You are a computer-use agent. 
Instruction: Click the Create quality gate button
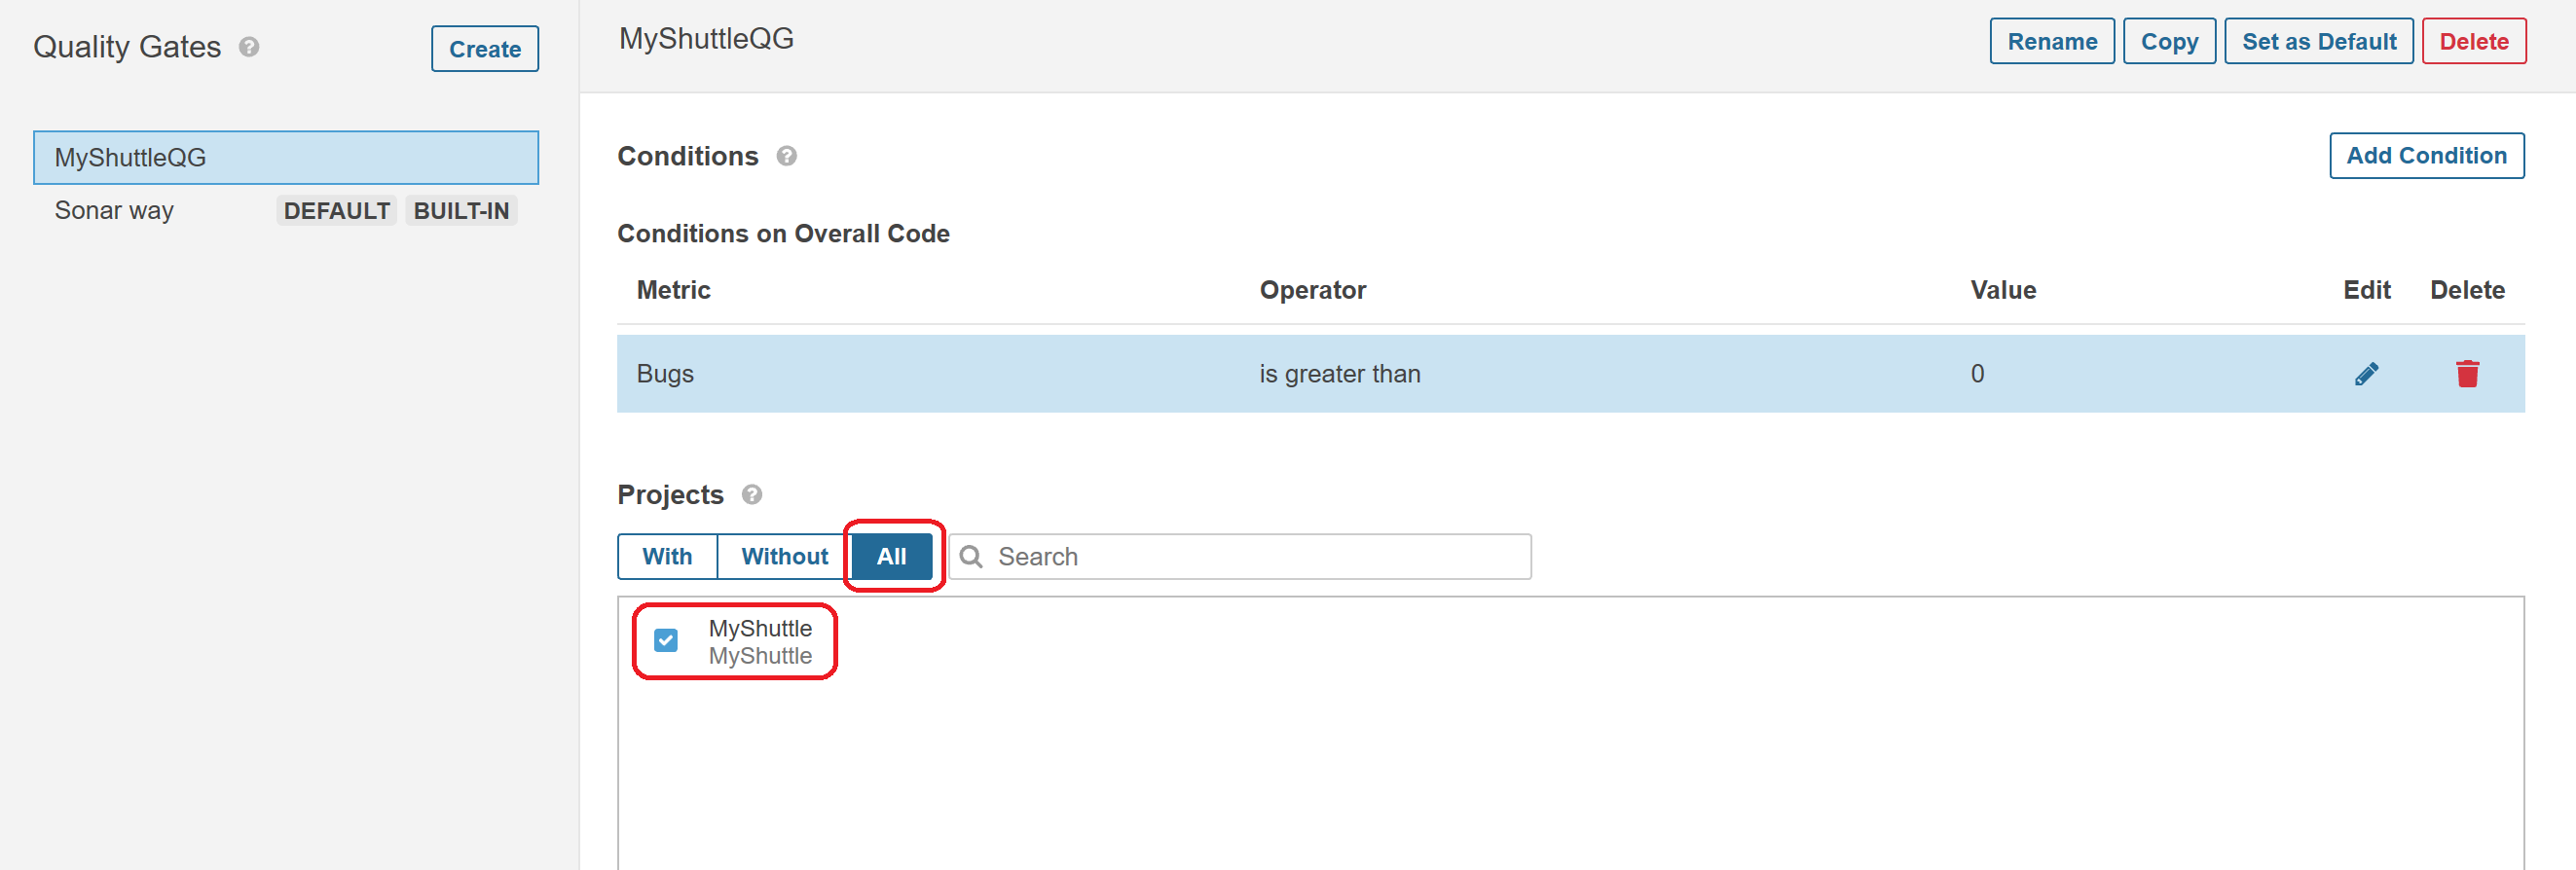(x=485, y=49)
